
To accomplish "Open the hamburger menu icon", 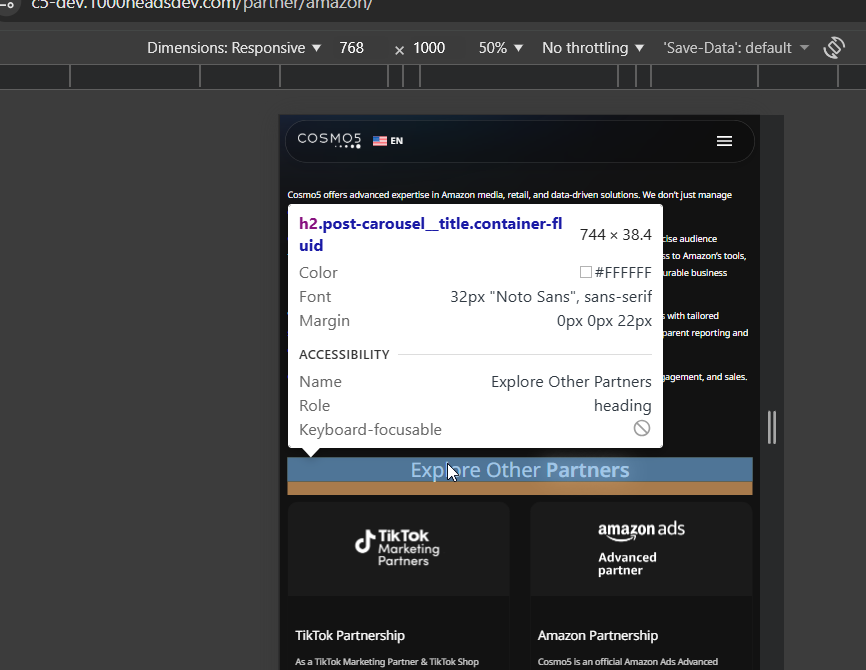I will click(x=724, y=141).
